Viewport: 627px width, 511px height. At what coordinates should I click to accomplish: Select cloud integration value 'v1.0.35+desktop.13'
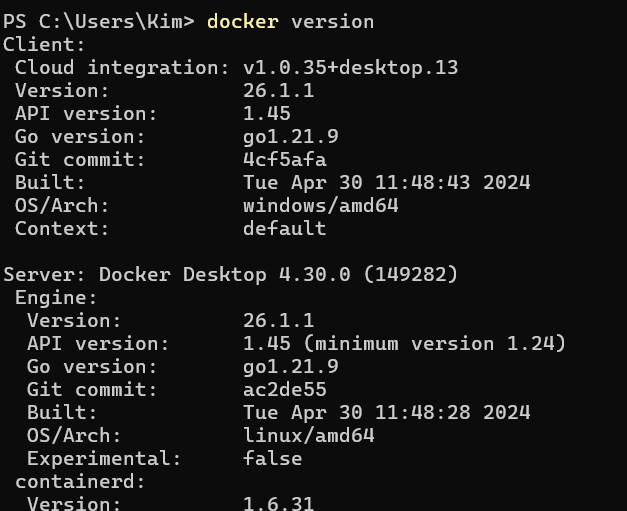pyautogui.click(x=351, y=68)
